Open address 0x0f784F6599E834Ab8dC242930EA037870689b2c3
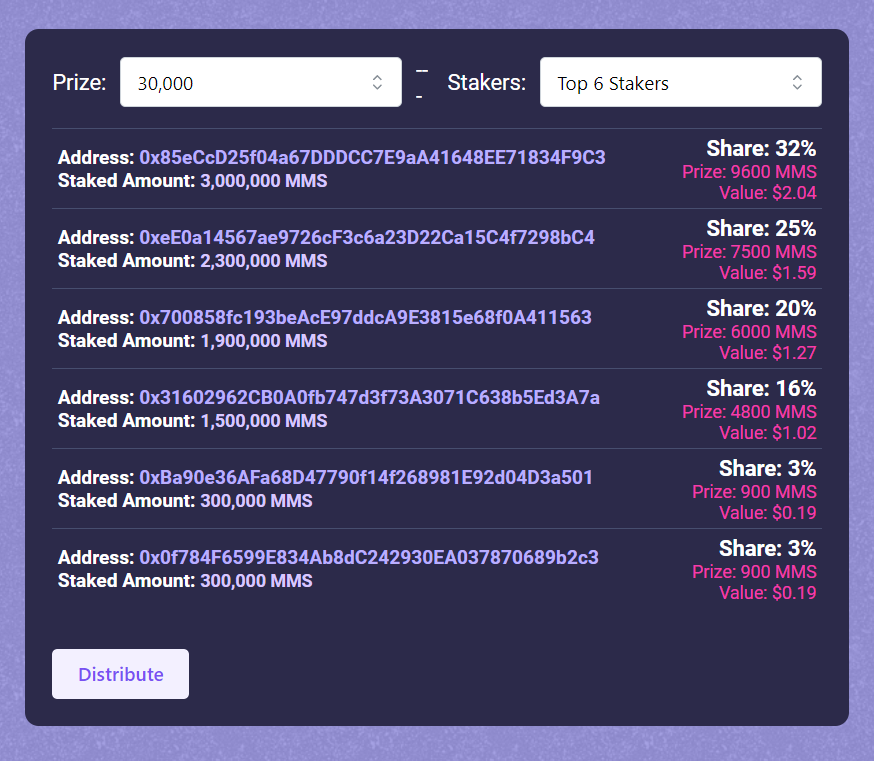Image resolution: width=874 pixels, height=761 pixels. 368,558
